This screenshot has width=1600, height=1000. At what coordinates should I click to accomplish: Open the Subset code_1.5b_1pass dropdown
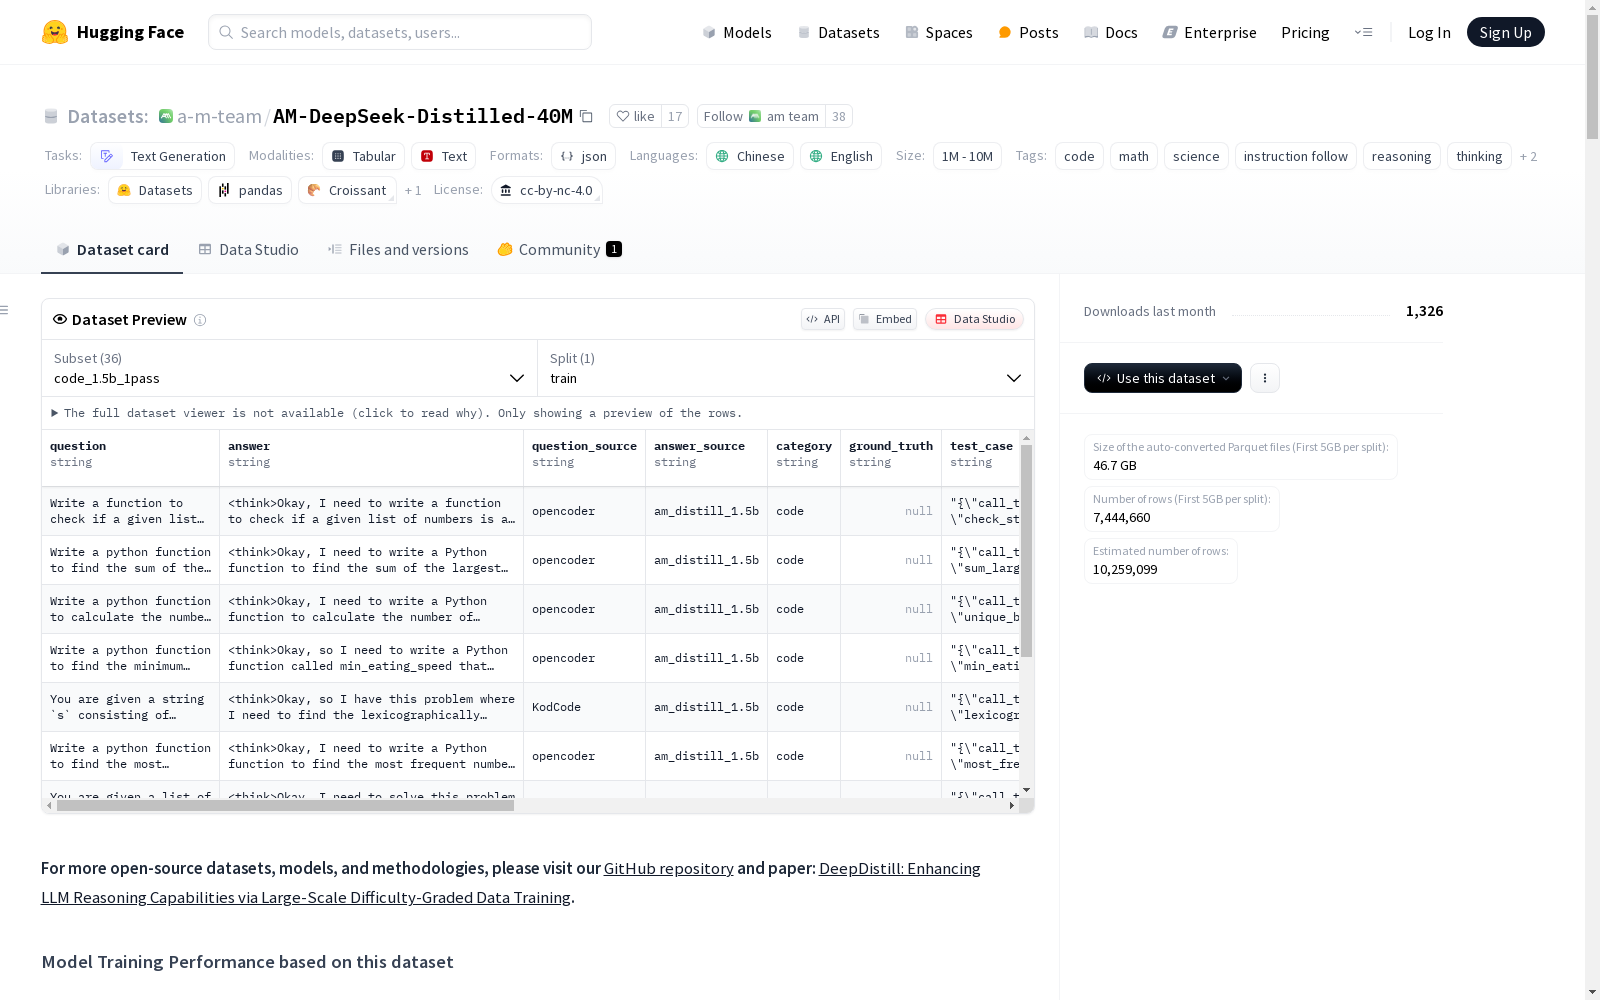click(x=290, y=368)
